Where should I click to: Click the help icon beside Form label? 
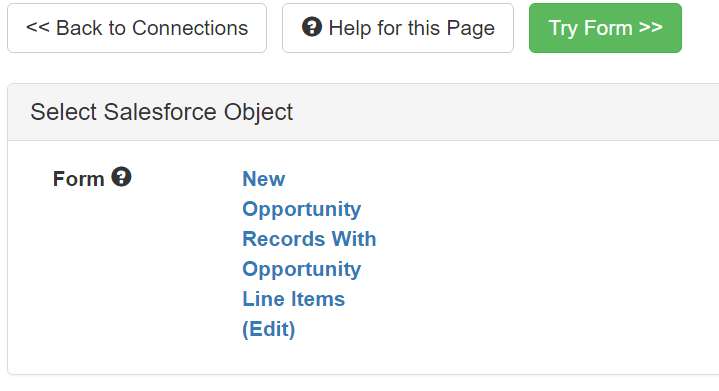[x=122, y=177]
